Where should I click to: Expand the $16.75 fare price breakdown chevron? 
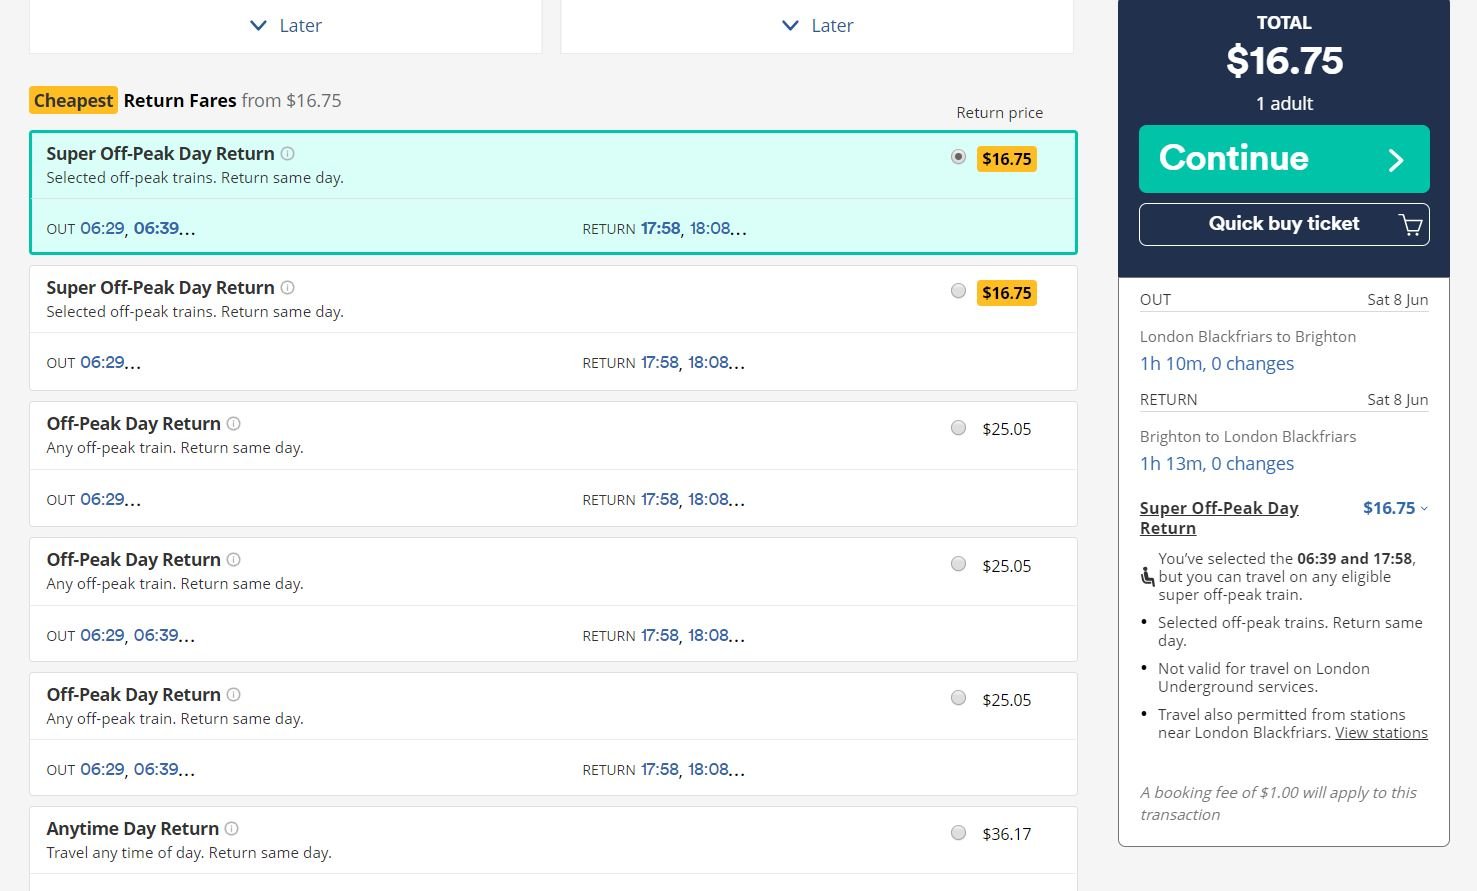click(x=1424, y=509)
